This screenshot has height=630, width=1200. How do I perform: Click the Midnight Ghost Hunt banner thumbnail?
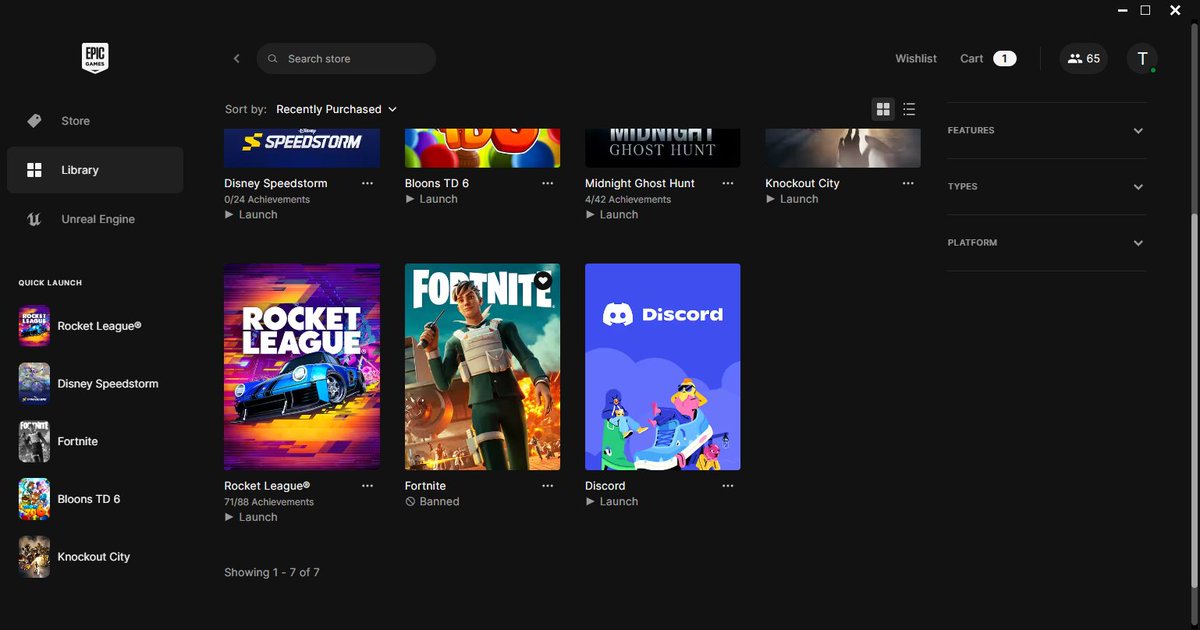tap(662, 147)
